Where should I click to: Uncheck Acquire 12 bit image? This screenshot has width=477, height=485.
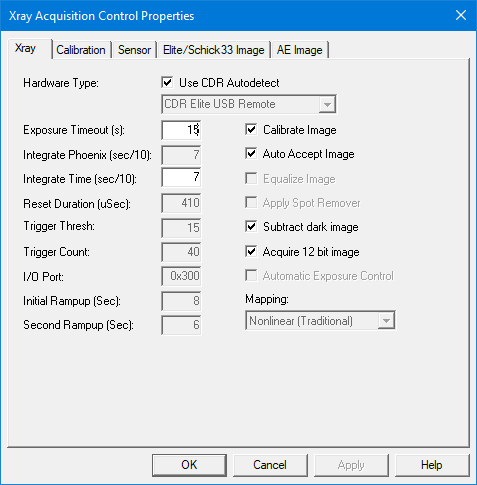251,251
